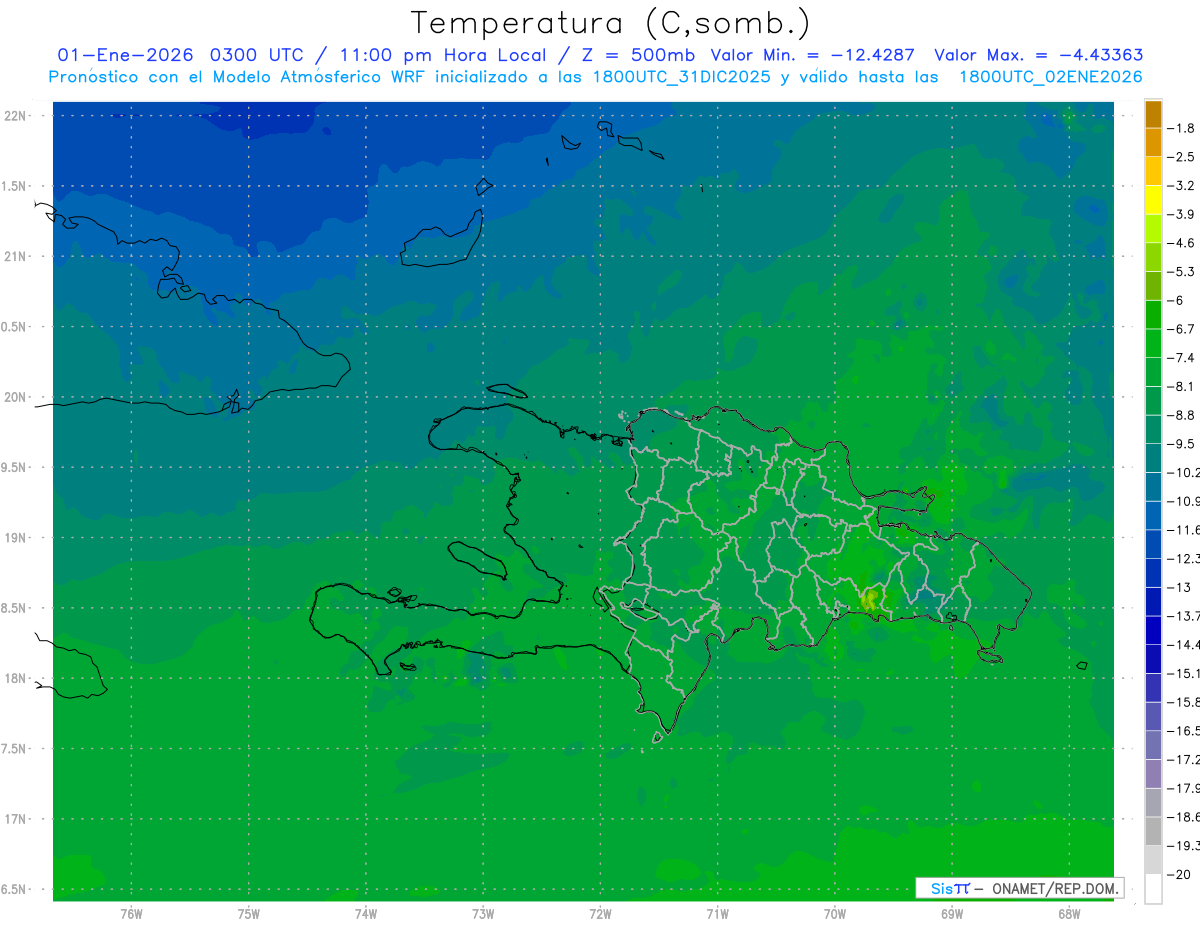The width and height of the screenshot is (1200, 927).
Task: Click the '-1.8' legend value
Action: (1182, 128)
